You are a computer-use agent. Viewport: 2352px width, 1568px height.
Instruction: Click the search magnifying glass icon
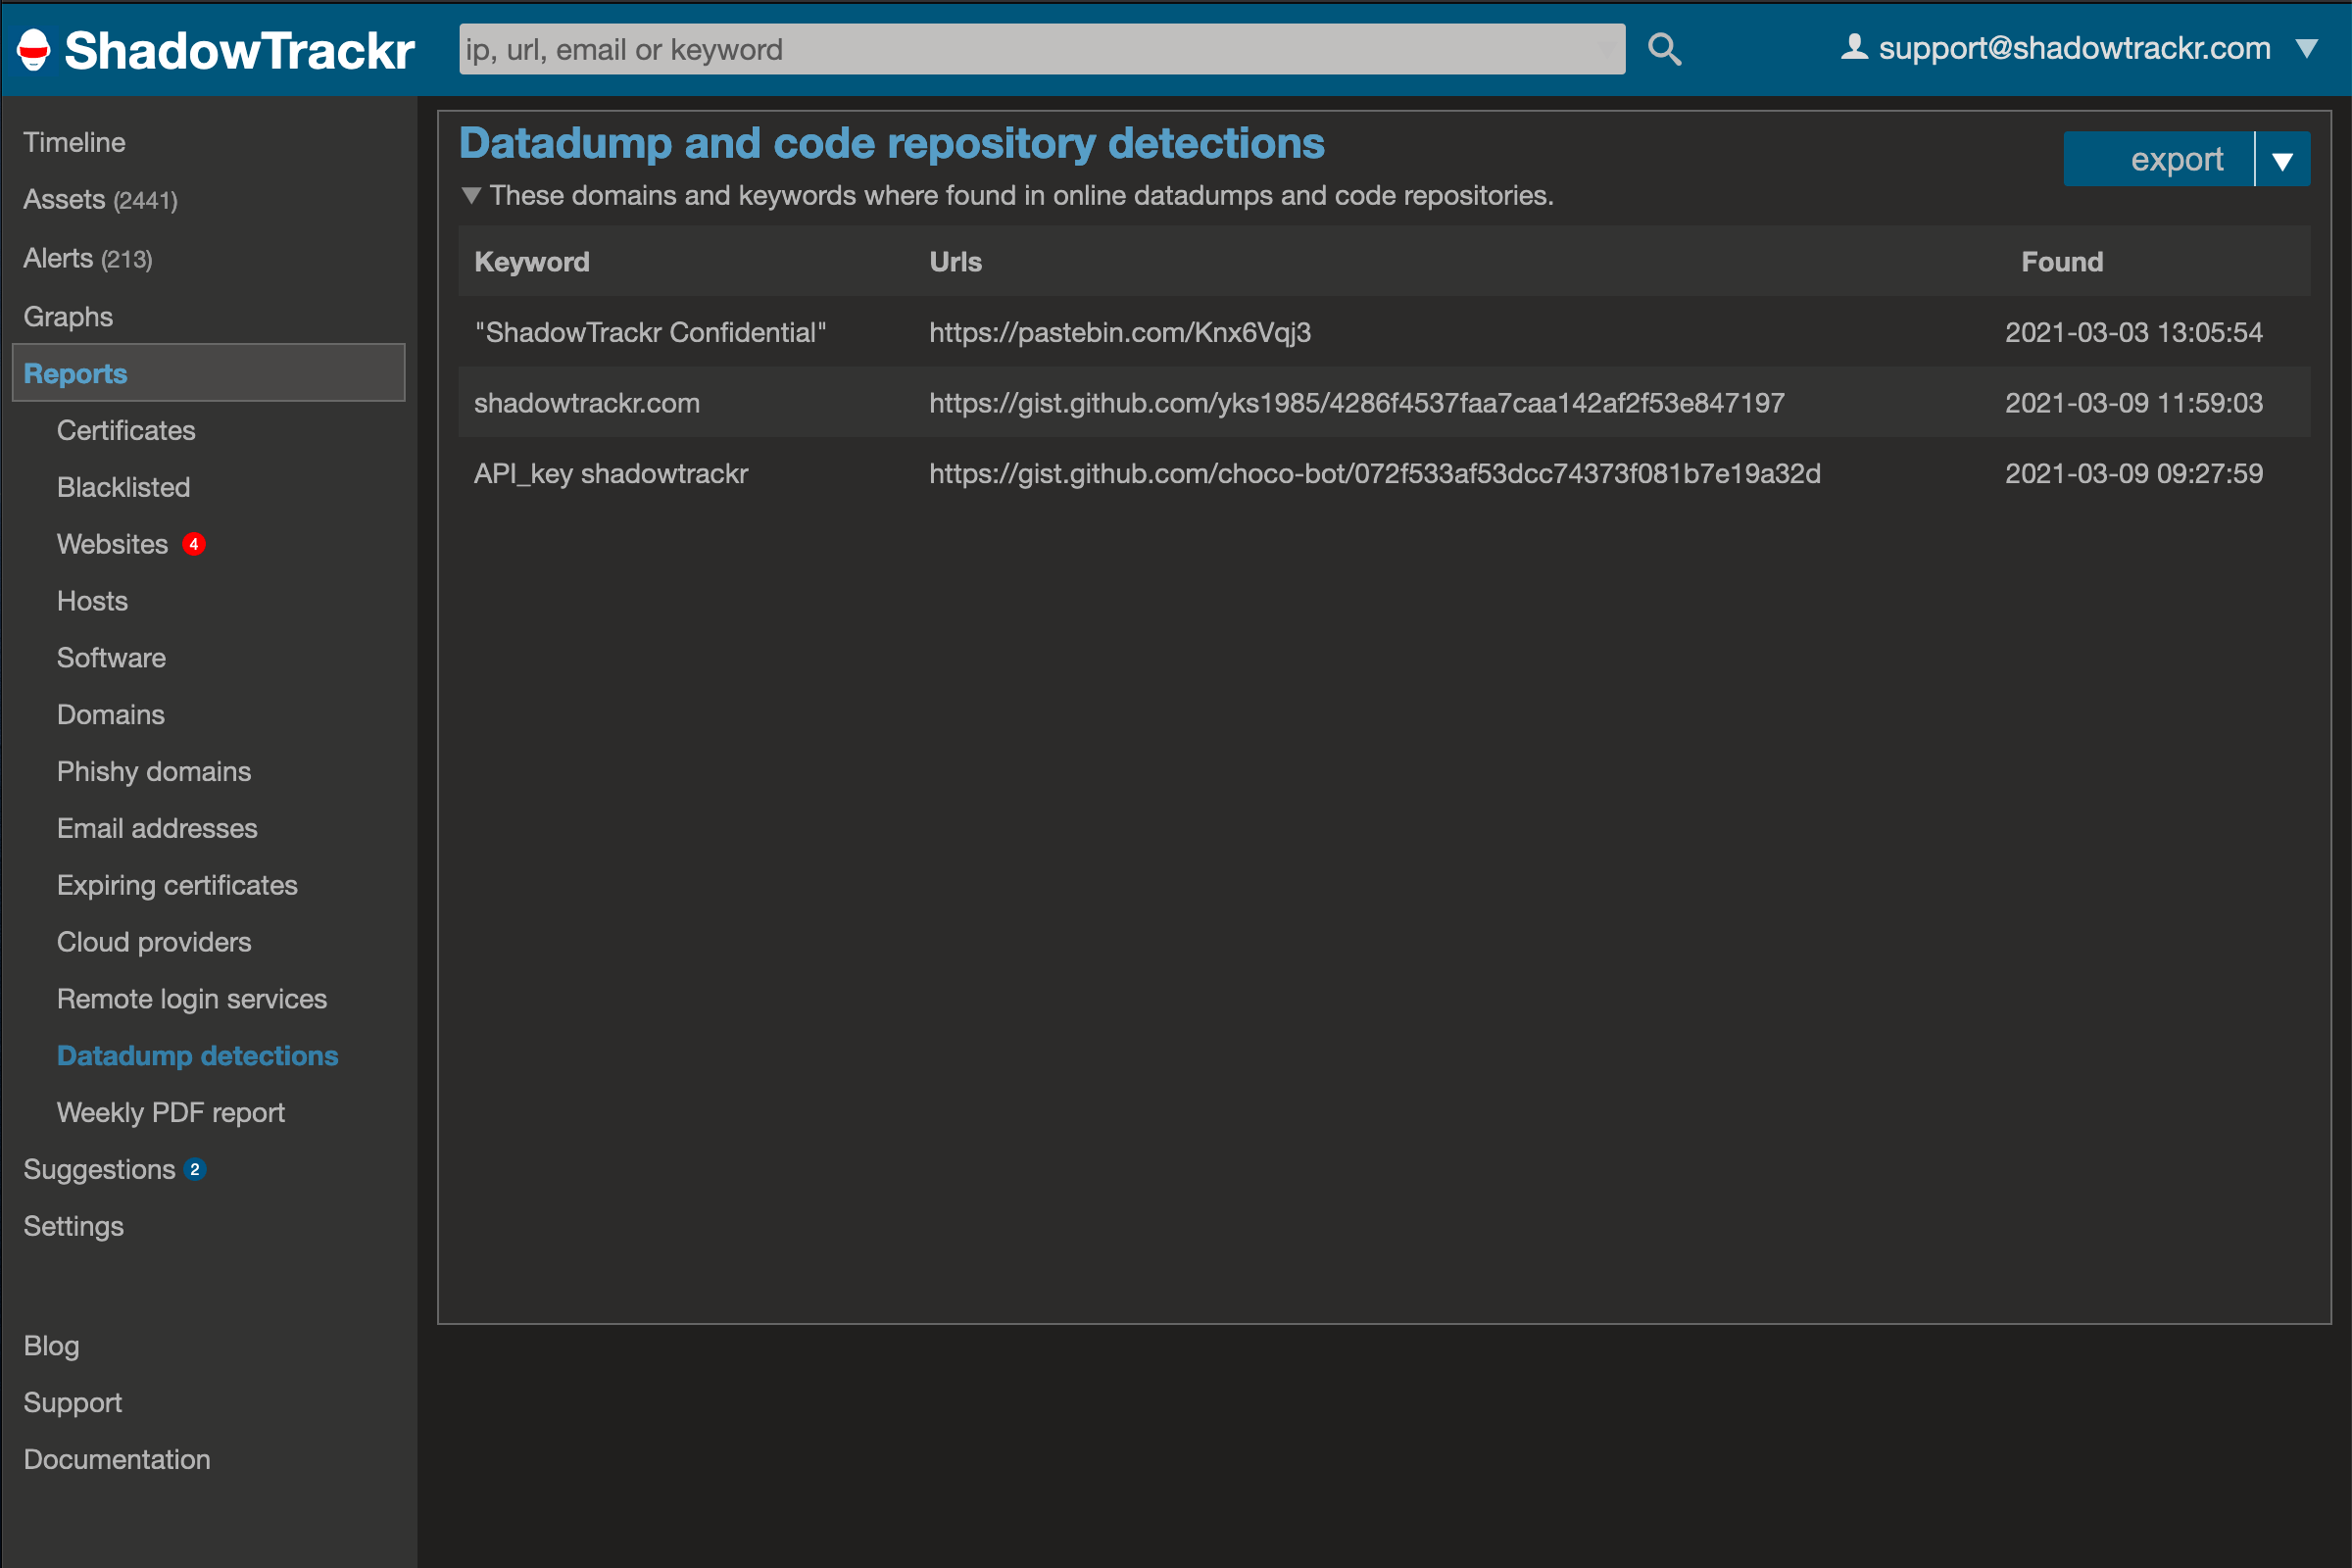[1663, 48]
